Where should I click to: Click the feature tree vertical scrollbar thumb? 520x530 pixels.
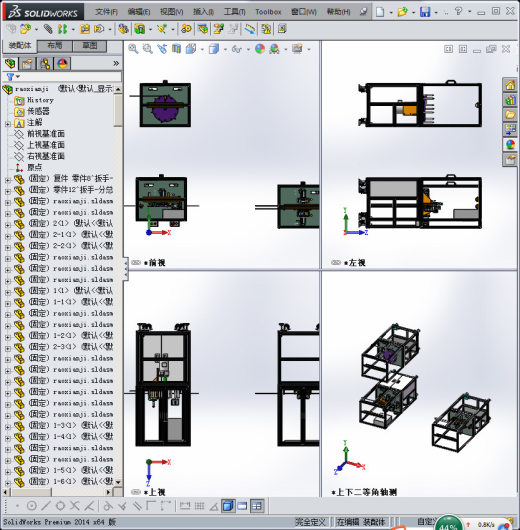(x=118, y=110)
